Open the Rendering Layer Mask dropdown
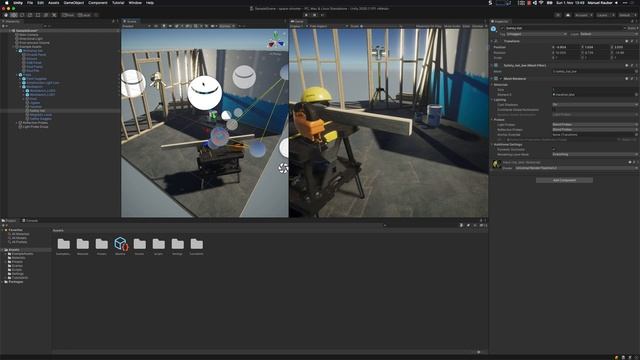Viewport: 640px width, 360px height. pos(594,154)
